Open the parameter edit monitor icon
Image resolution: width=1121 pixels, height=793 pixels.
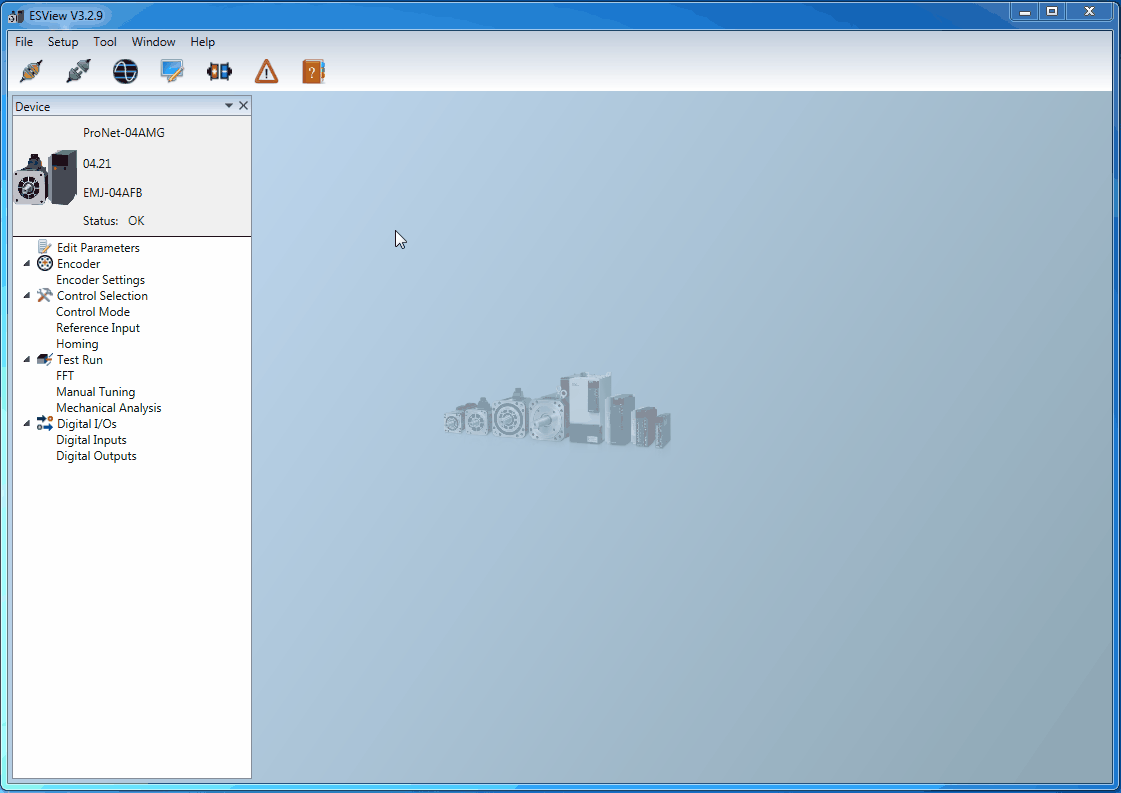pos(172,72)
